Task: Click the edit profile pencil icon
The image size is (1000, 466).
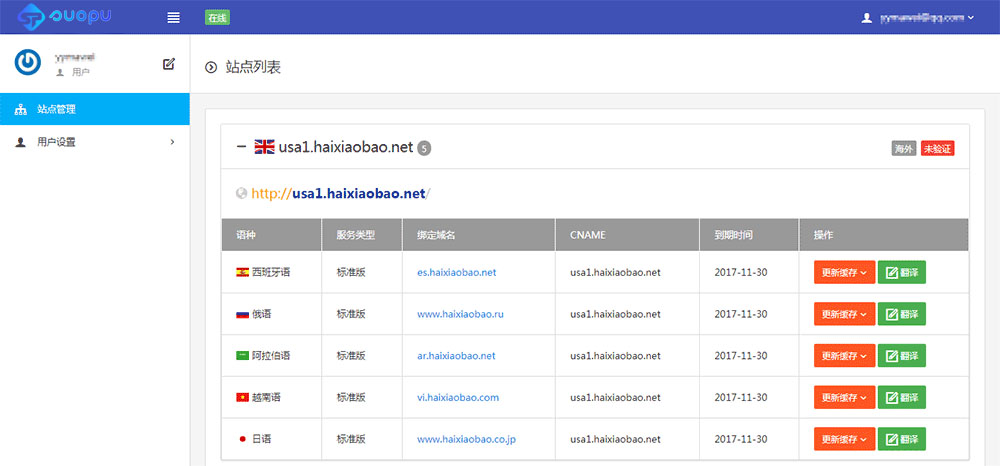Action: 169,64
